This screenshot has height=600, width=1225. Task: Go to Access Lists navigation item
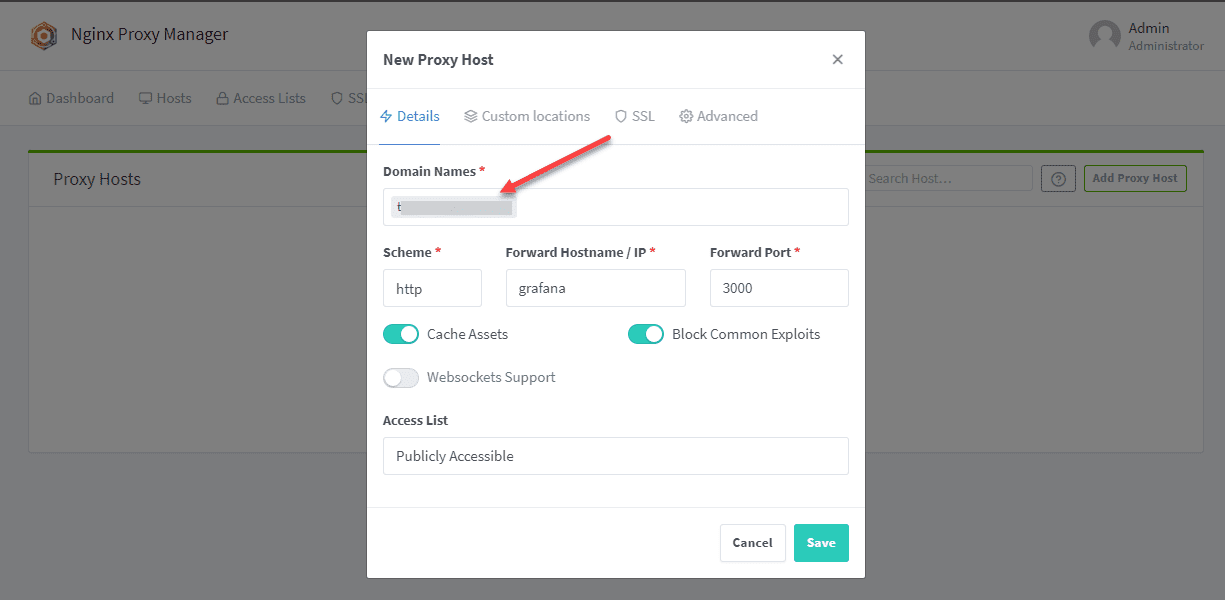click(x=261, y=98)
